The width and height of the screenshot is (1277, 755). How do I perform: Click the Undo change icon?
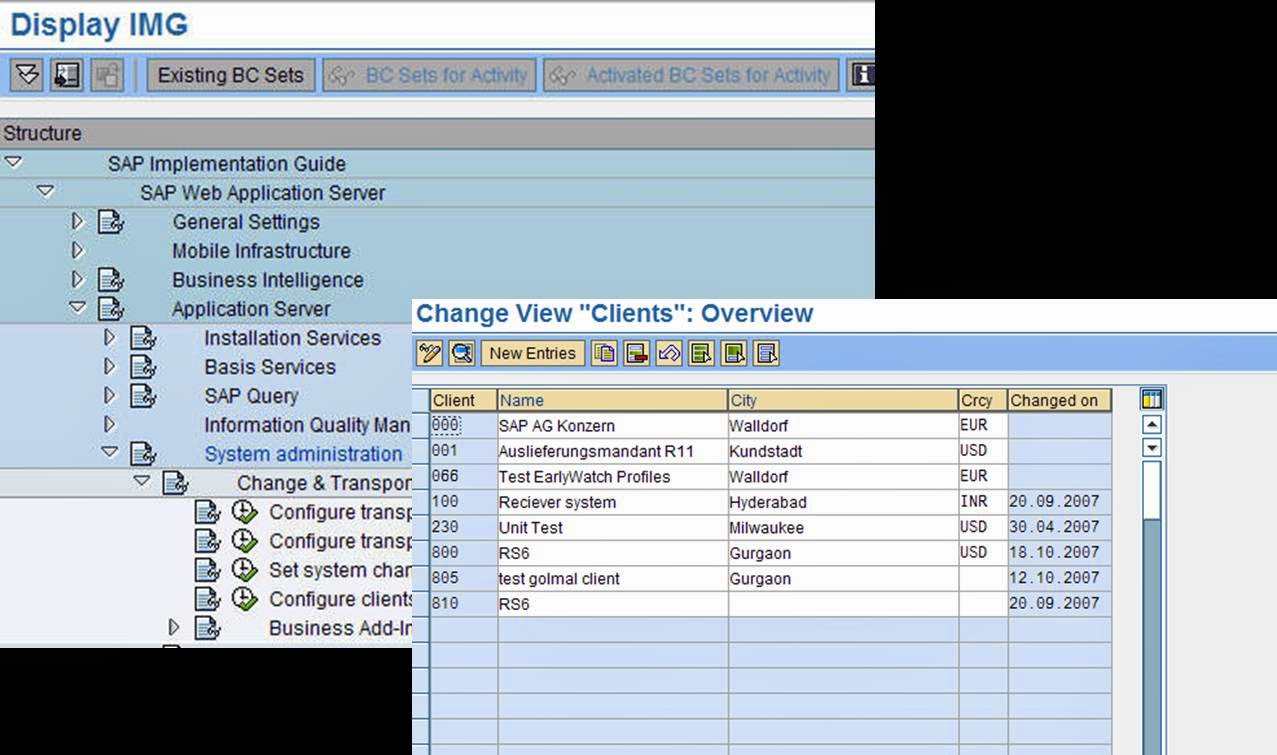click(x=669, y=352)
